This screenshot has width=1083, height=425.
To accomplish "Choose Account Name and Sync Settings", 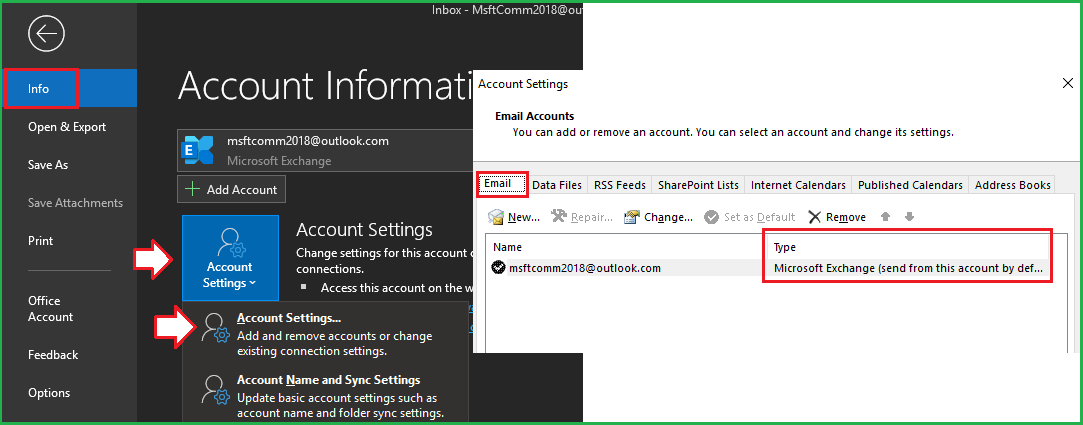I will [324, 397].
